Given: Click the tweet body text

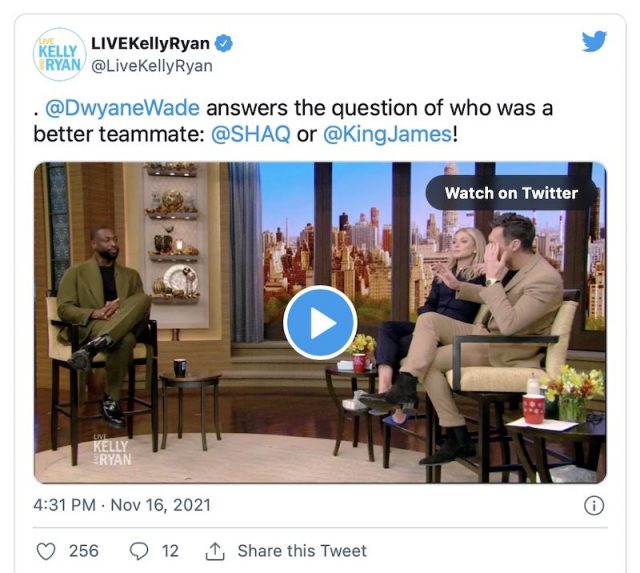Looking at the screenshot, I should coord(293,121).
